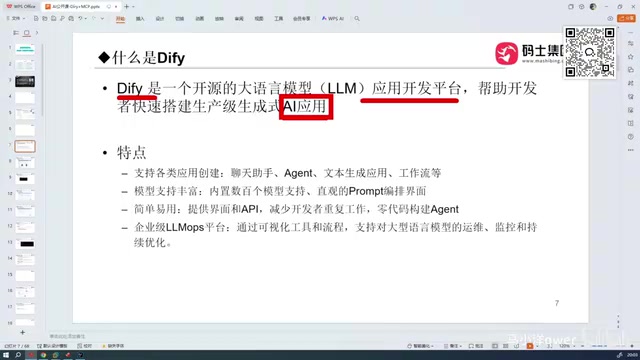Viewport: 640px width, 360px height.
Task: Select the 审阅 Review ribbon tab
Action: pyautogui.click(x=239, y=19)
